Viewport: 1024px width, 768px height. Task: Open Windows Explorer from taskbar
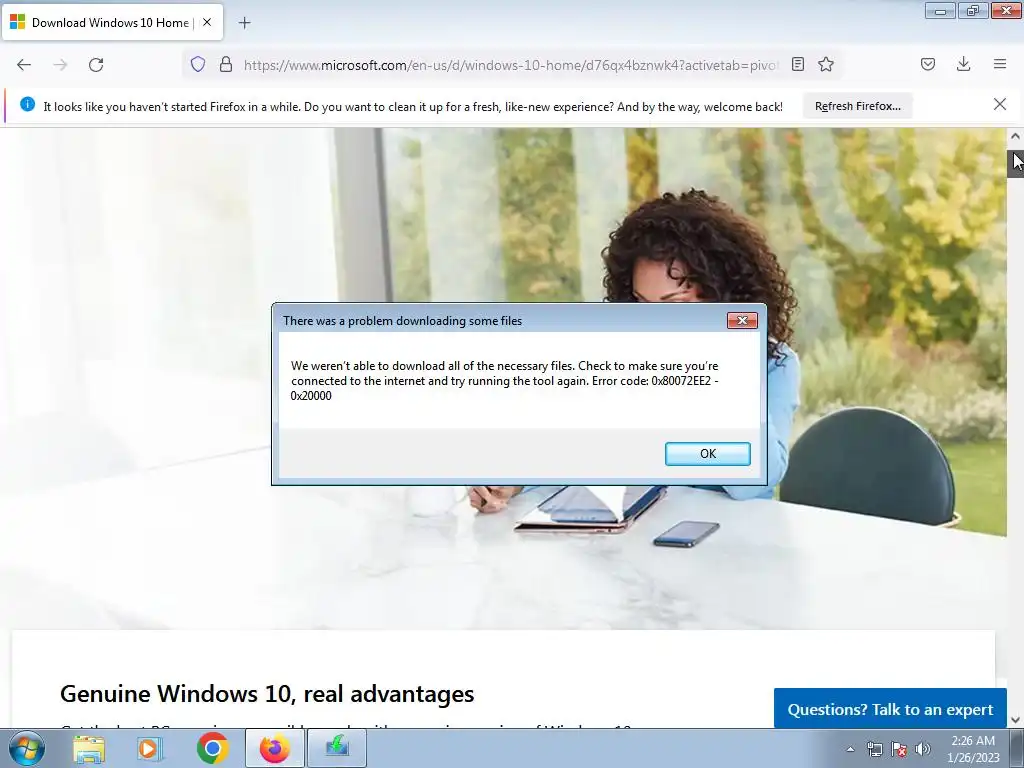tap(89, 748)
